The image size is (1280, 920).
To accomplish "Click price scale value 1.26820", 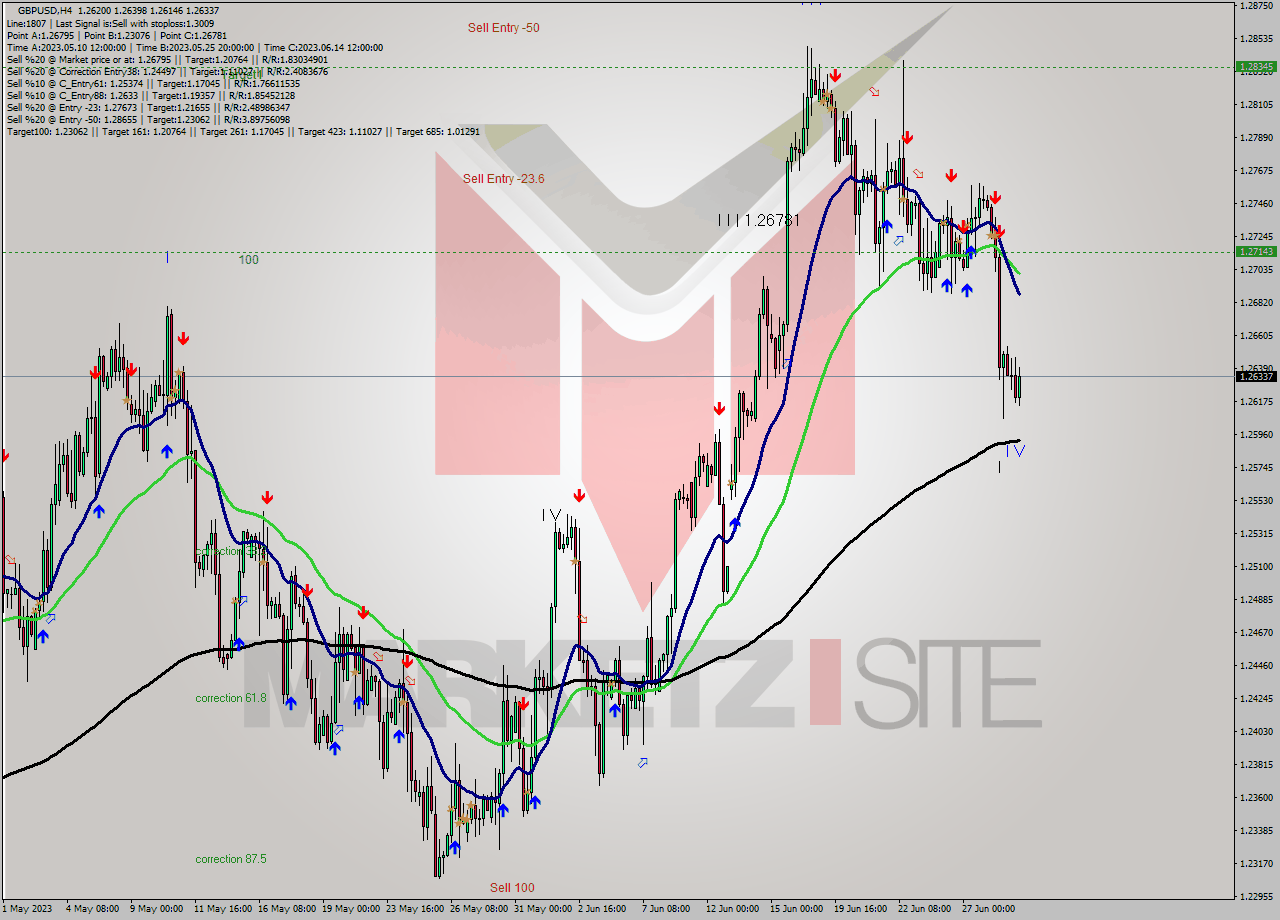I will (x=1256, y=303).
